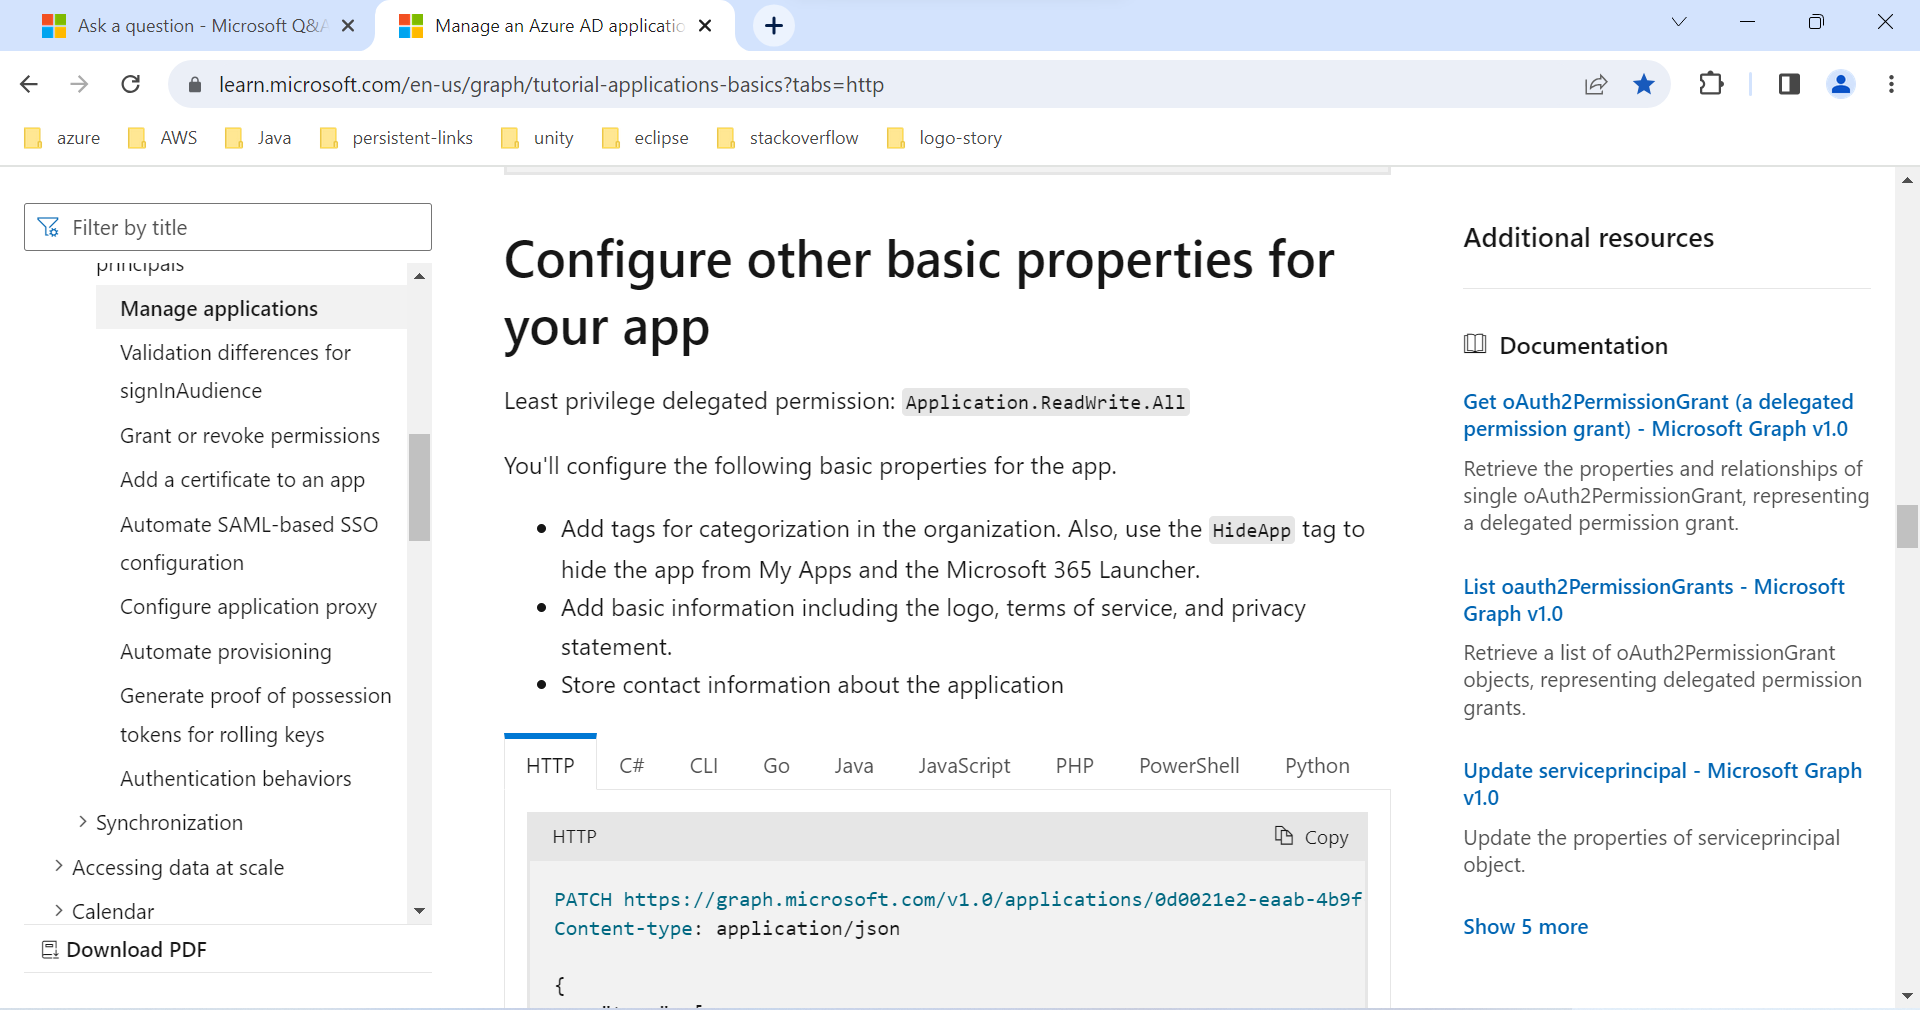1920x1010 pixels.
Task: Open Update serviceprincipal link
Action: 1662,784
